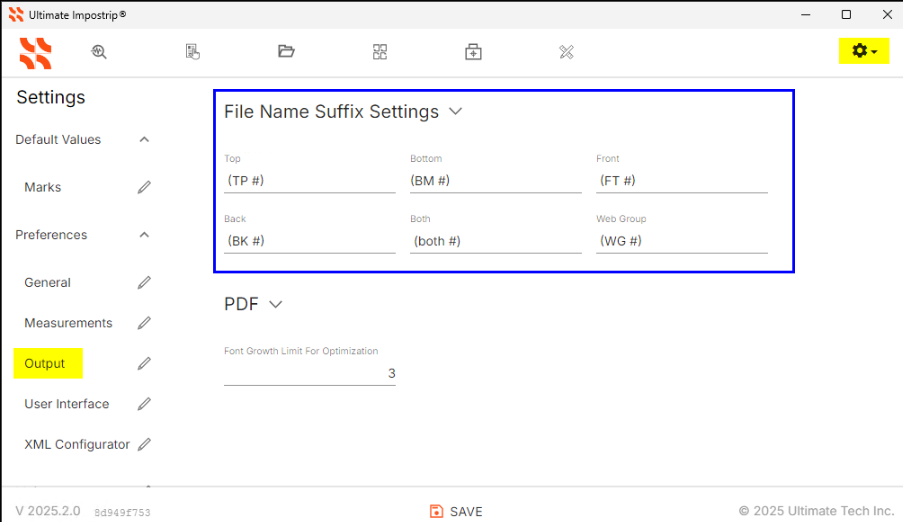Open User Interface preferences item

click(x=67, y=404)
